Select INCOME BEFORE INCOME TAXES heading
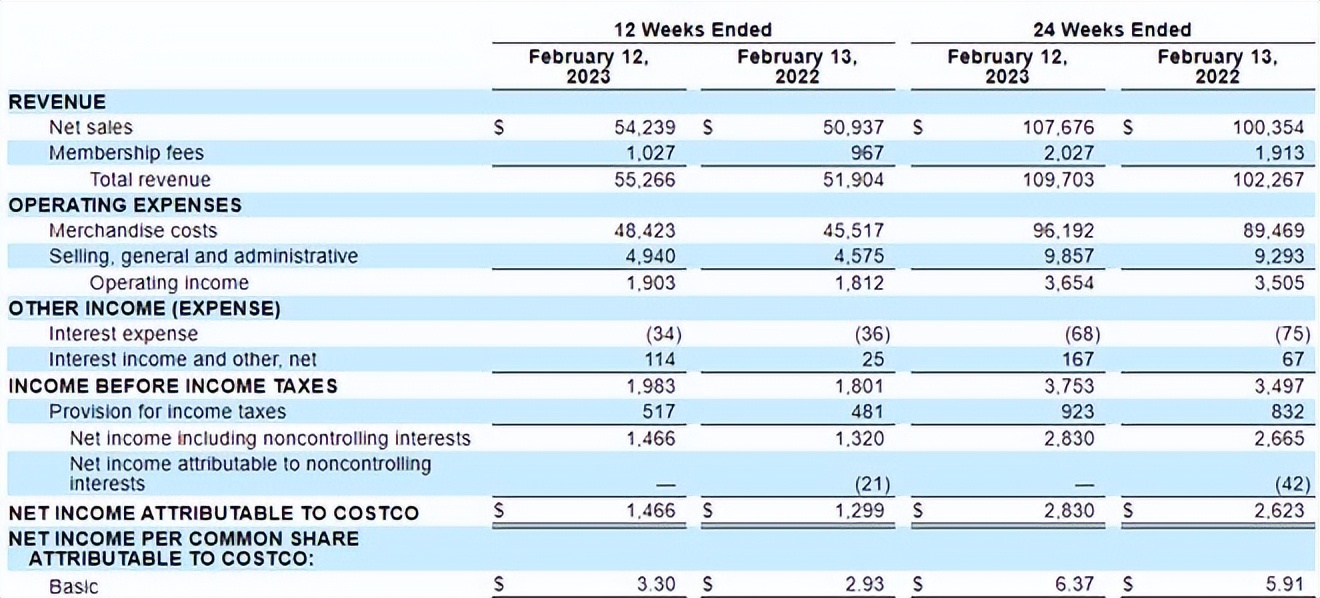The height and width of the screenshot is (598, 1320). tap(173, 386)
